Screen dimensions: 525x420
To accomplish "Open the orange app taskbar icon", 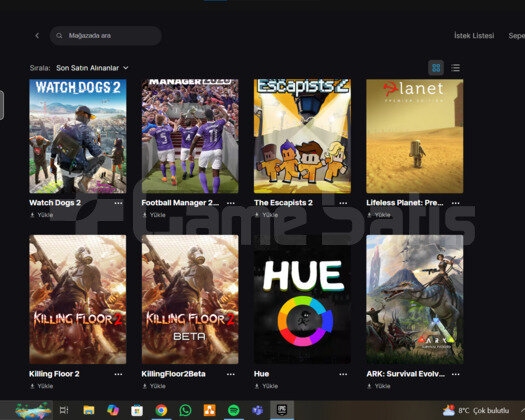I will coord(210,410).
